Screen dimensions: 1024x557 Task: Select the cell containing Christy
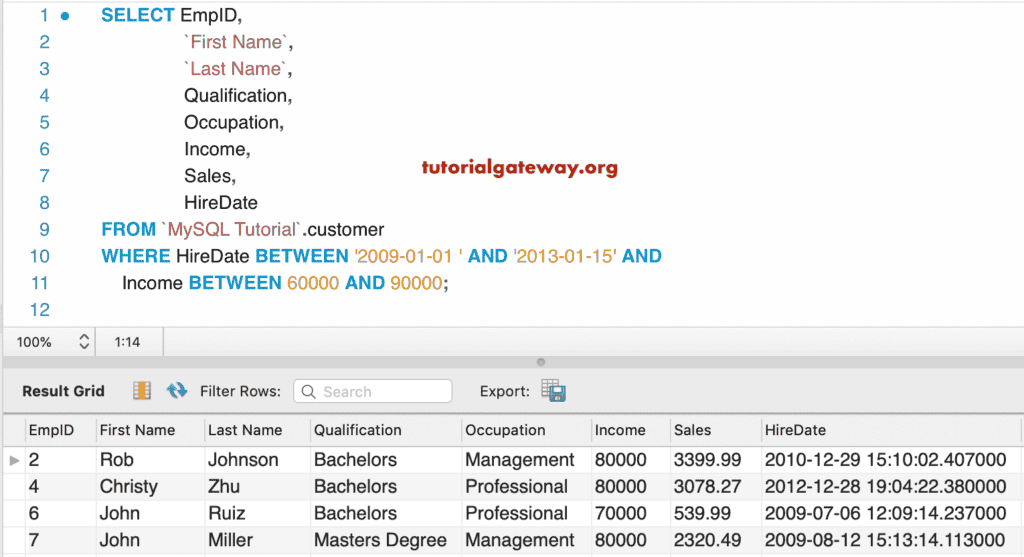pos(128,487)
